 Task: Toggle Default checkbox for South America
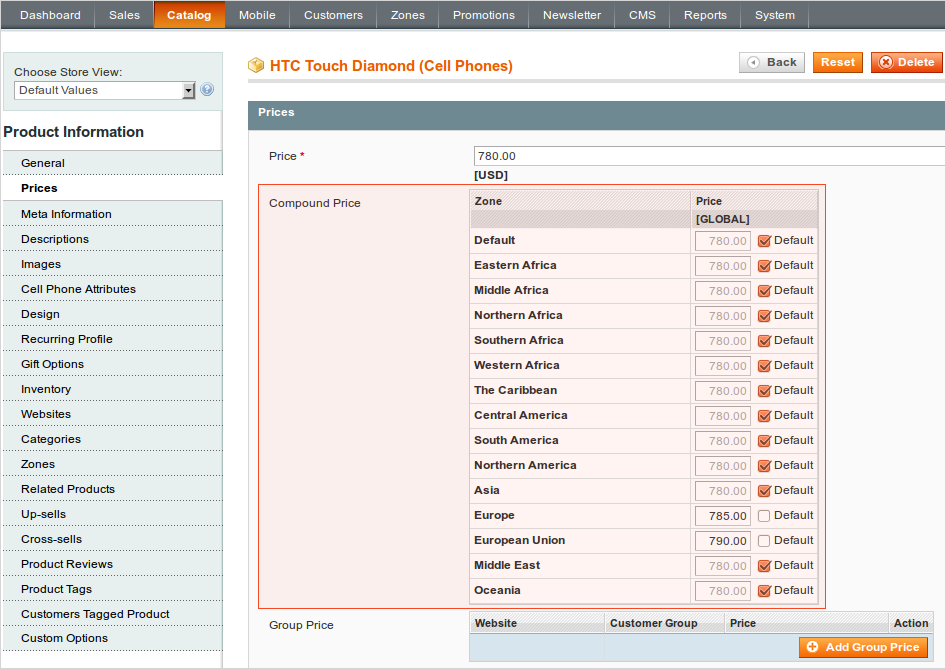point(764,441)
